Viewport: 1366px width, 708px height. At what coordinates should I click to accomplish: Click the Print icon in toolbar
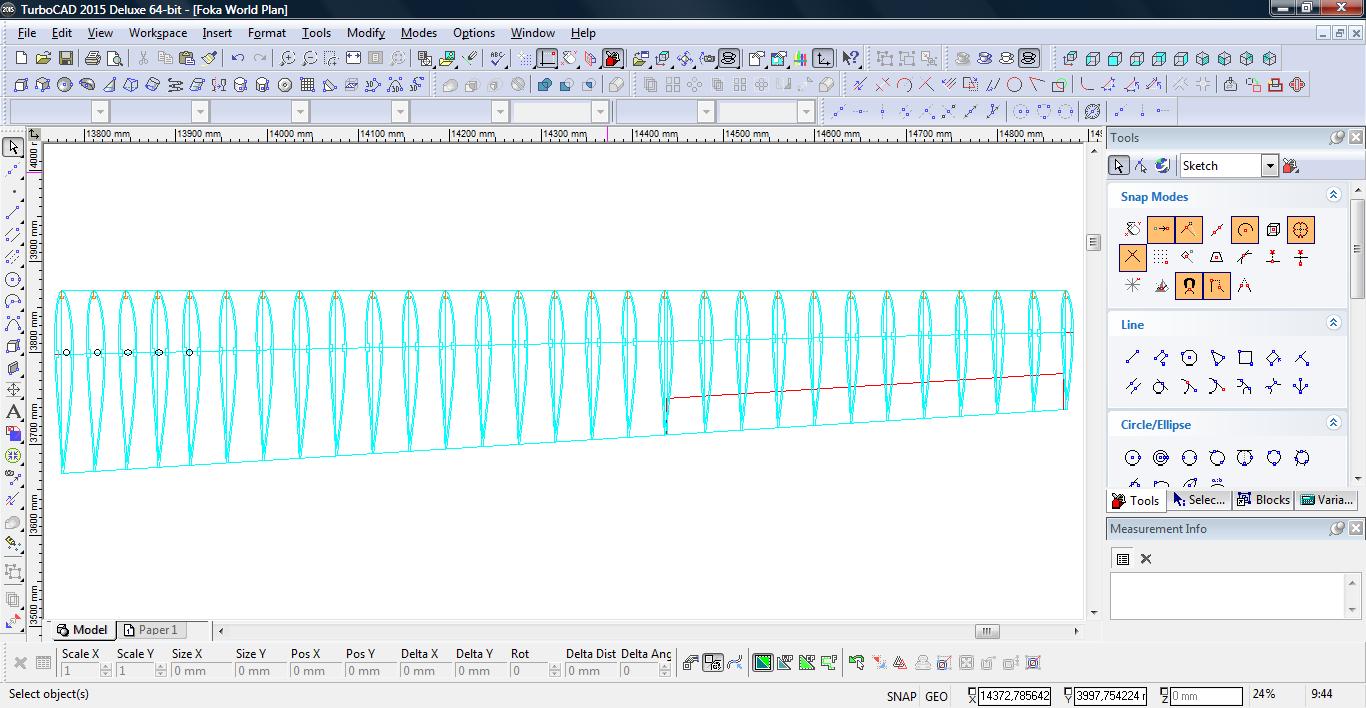coord(93,59)
